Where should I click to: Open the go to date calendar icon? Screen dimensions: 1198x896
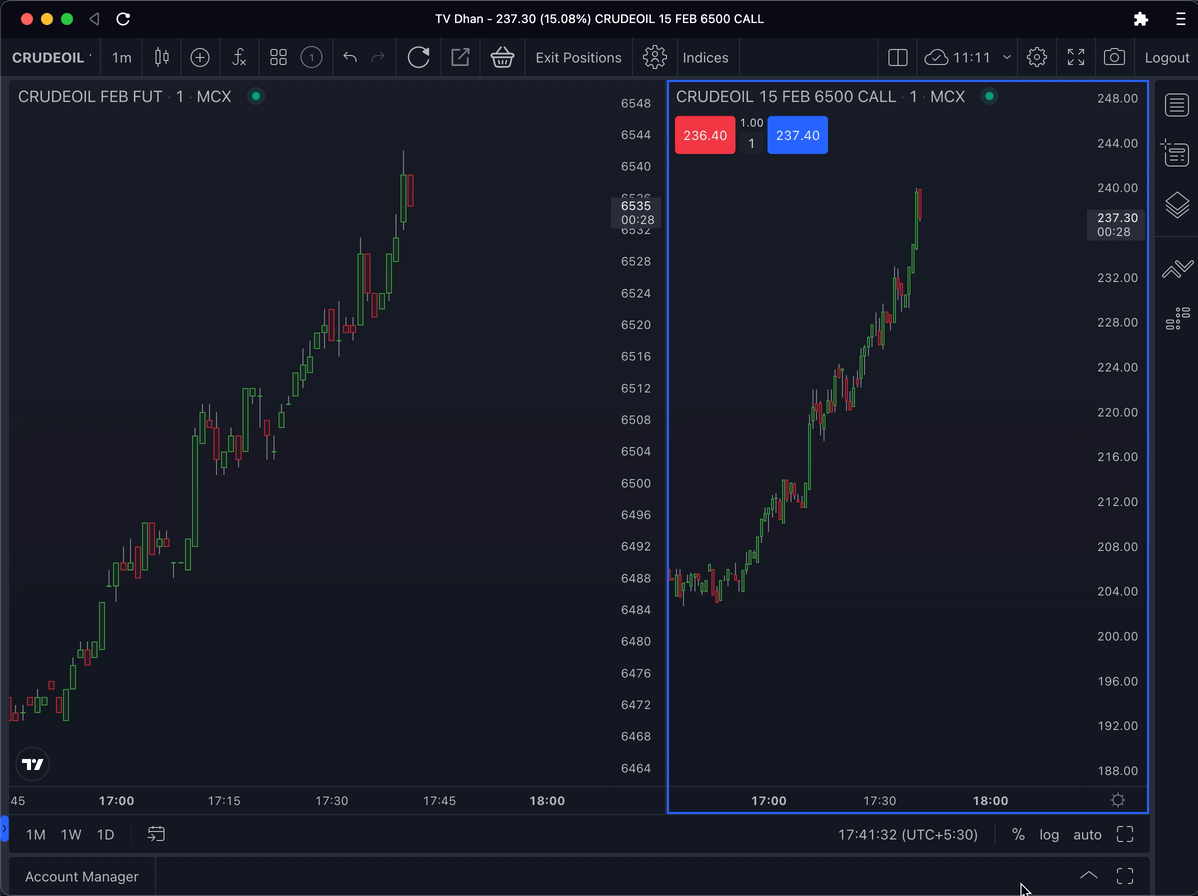(x=156, y=834)
